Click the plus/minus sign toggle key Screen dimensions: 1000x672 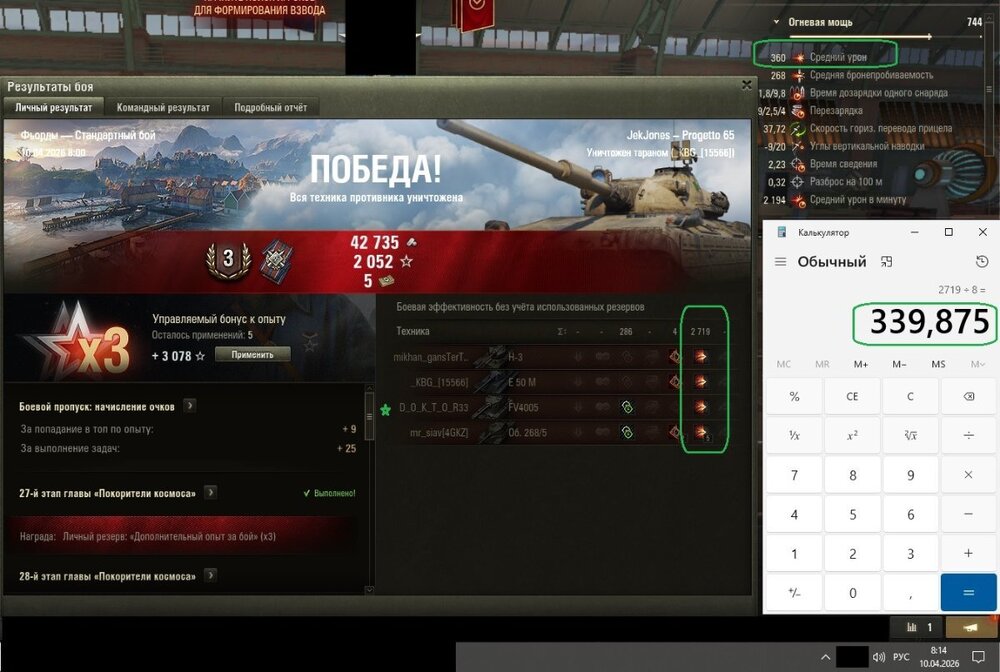794,593
